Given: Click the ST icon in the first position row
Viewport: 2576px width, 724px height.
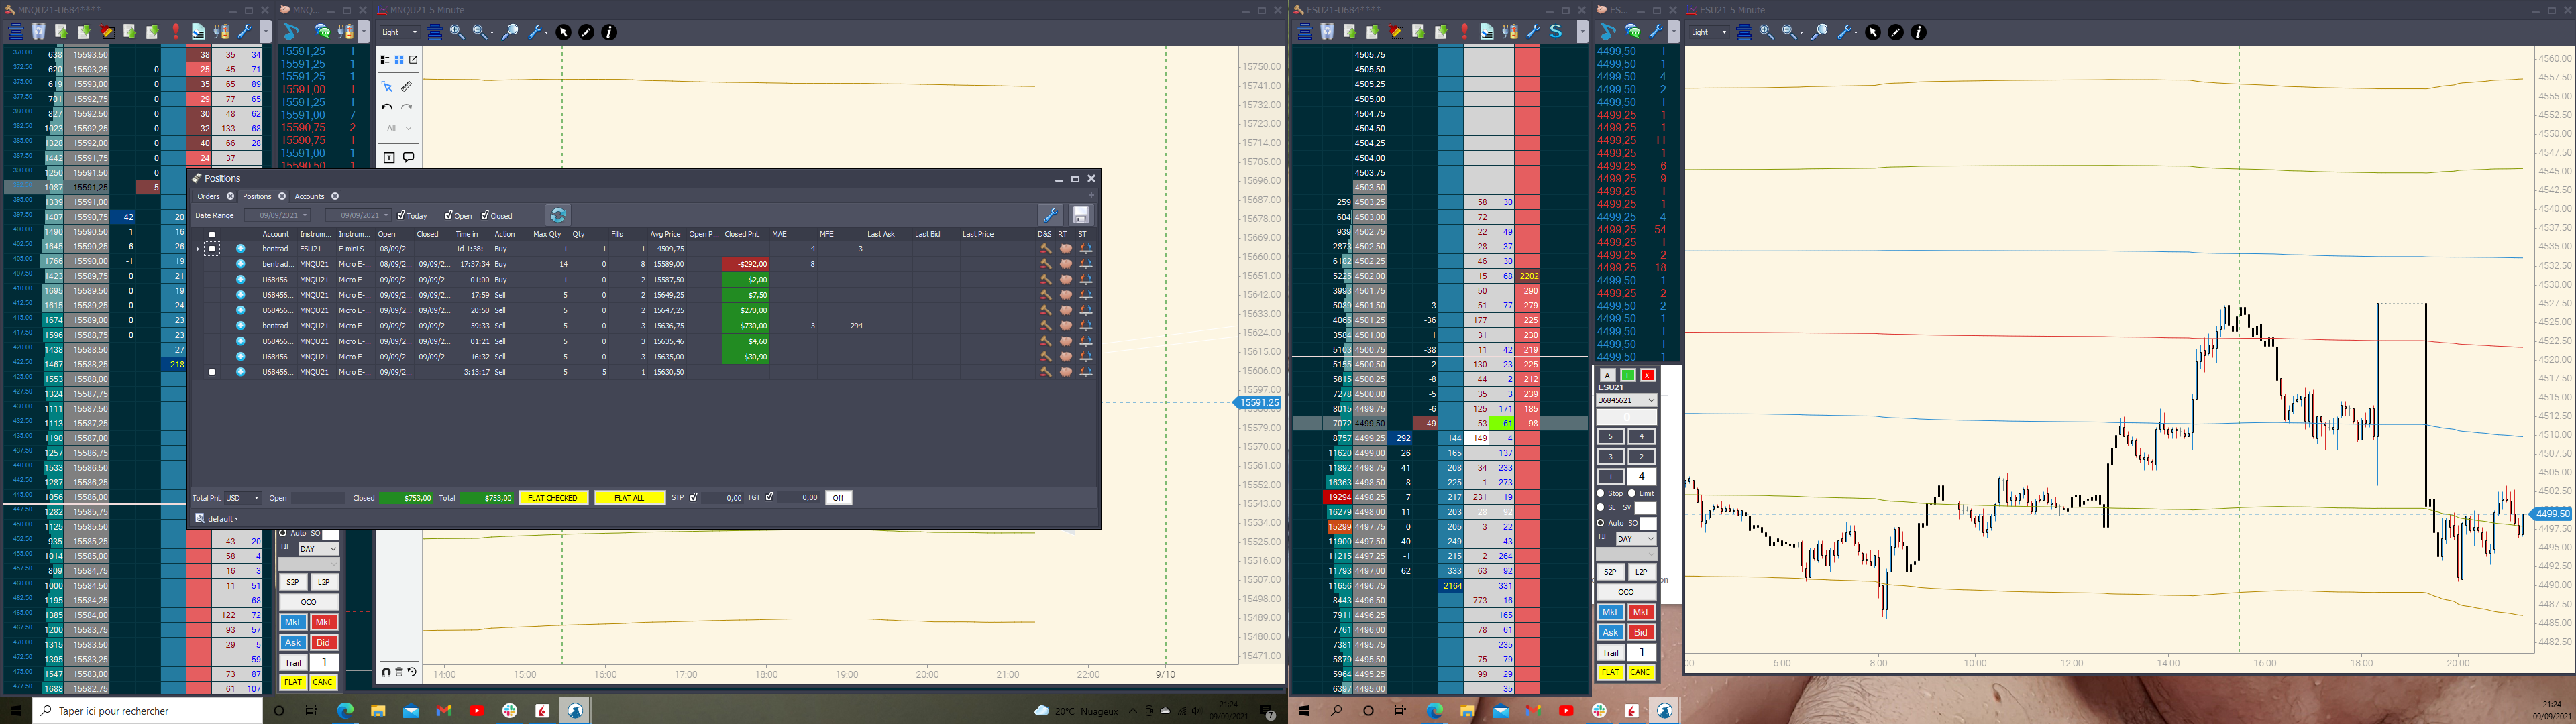Looking at the screenshot, I should [x=1085, y=249].
